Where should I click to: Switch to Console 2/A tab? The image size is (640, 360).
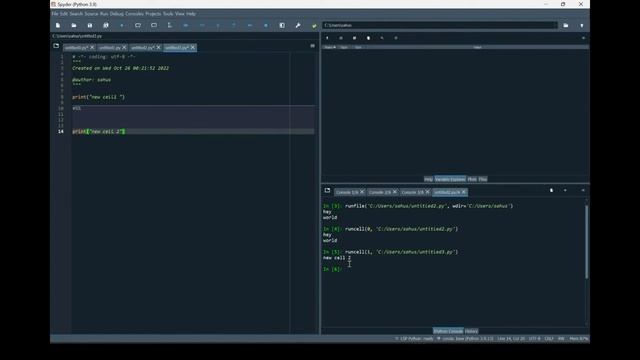tap(380, 192)
